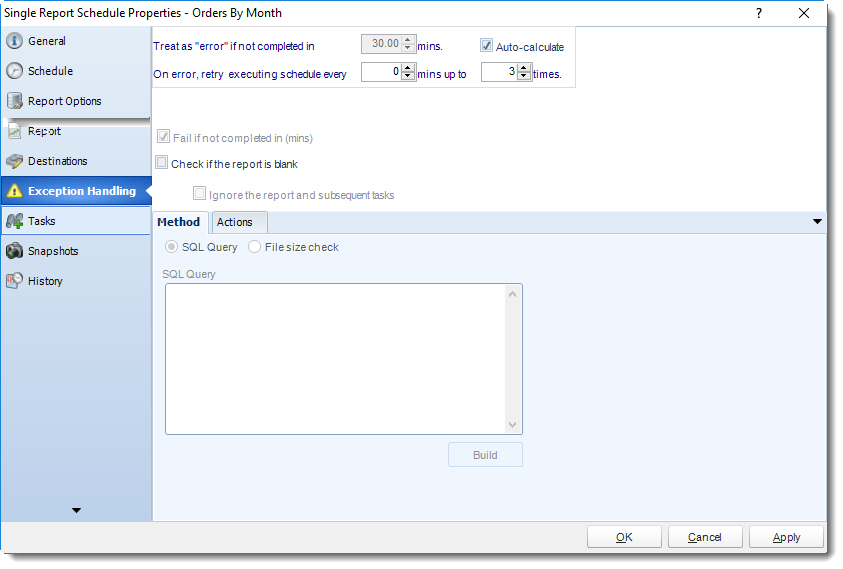Viewport: 843px width, 569px height.
Task: Click the help question mark icon
Action: click(759, 13)
